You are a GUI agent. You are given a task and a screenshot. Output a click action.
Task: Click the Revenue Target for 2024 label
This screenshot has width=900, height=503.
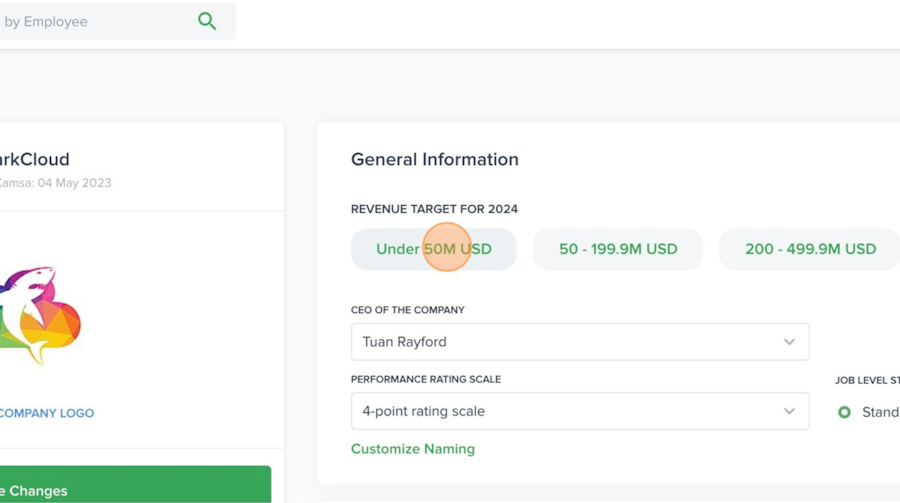tap(434, 209)
